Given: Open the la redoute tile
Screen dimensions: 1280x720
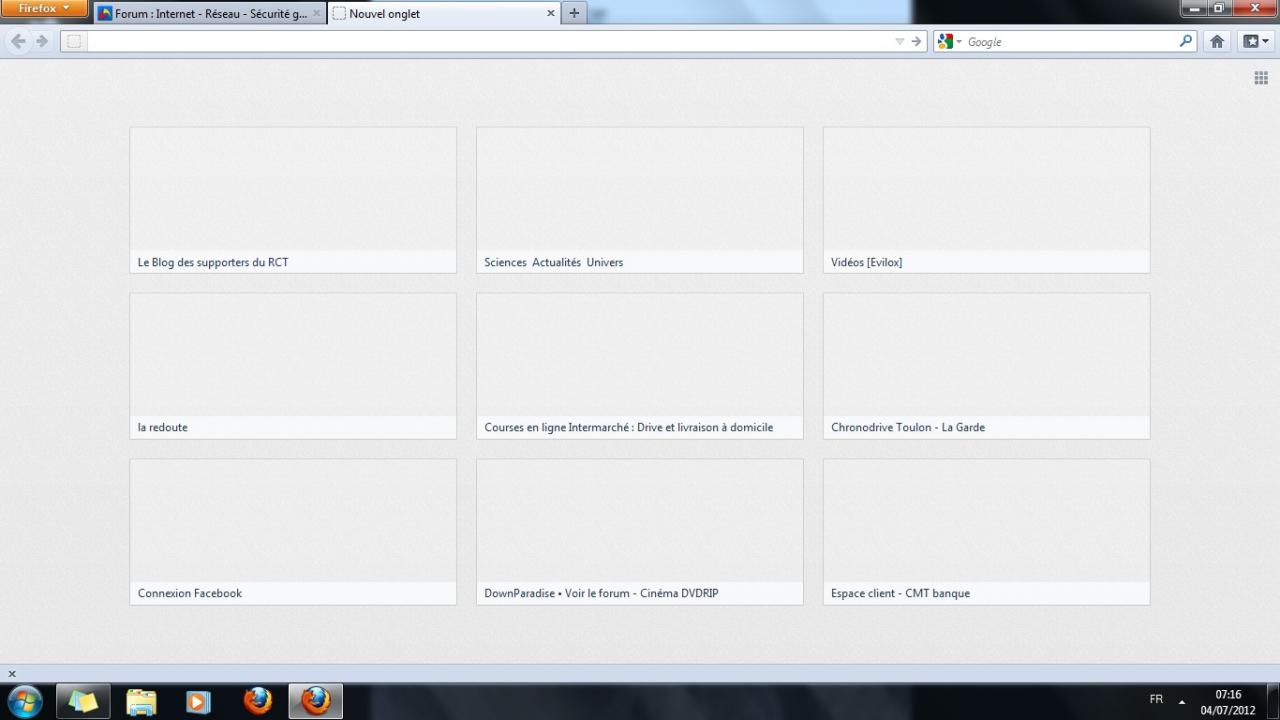Looking at the screenshot, I should click(x=293, y=366).
